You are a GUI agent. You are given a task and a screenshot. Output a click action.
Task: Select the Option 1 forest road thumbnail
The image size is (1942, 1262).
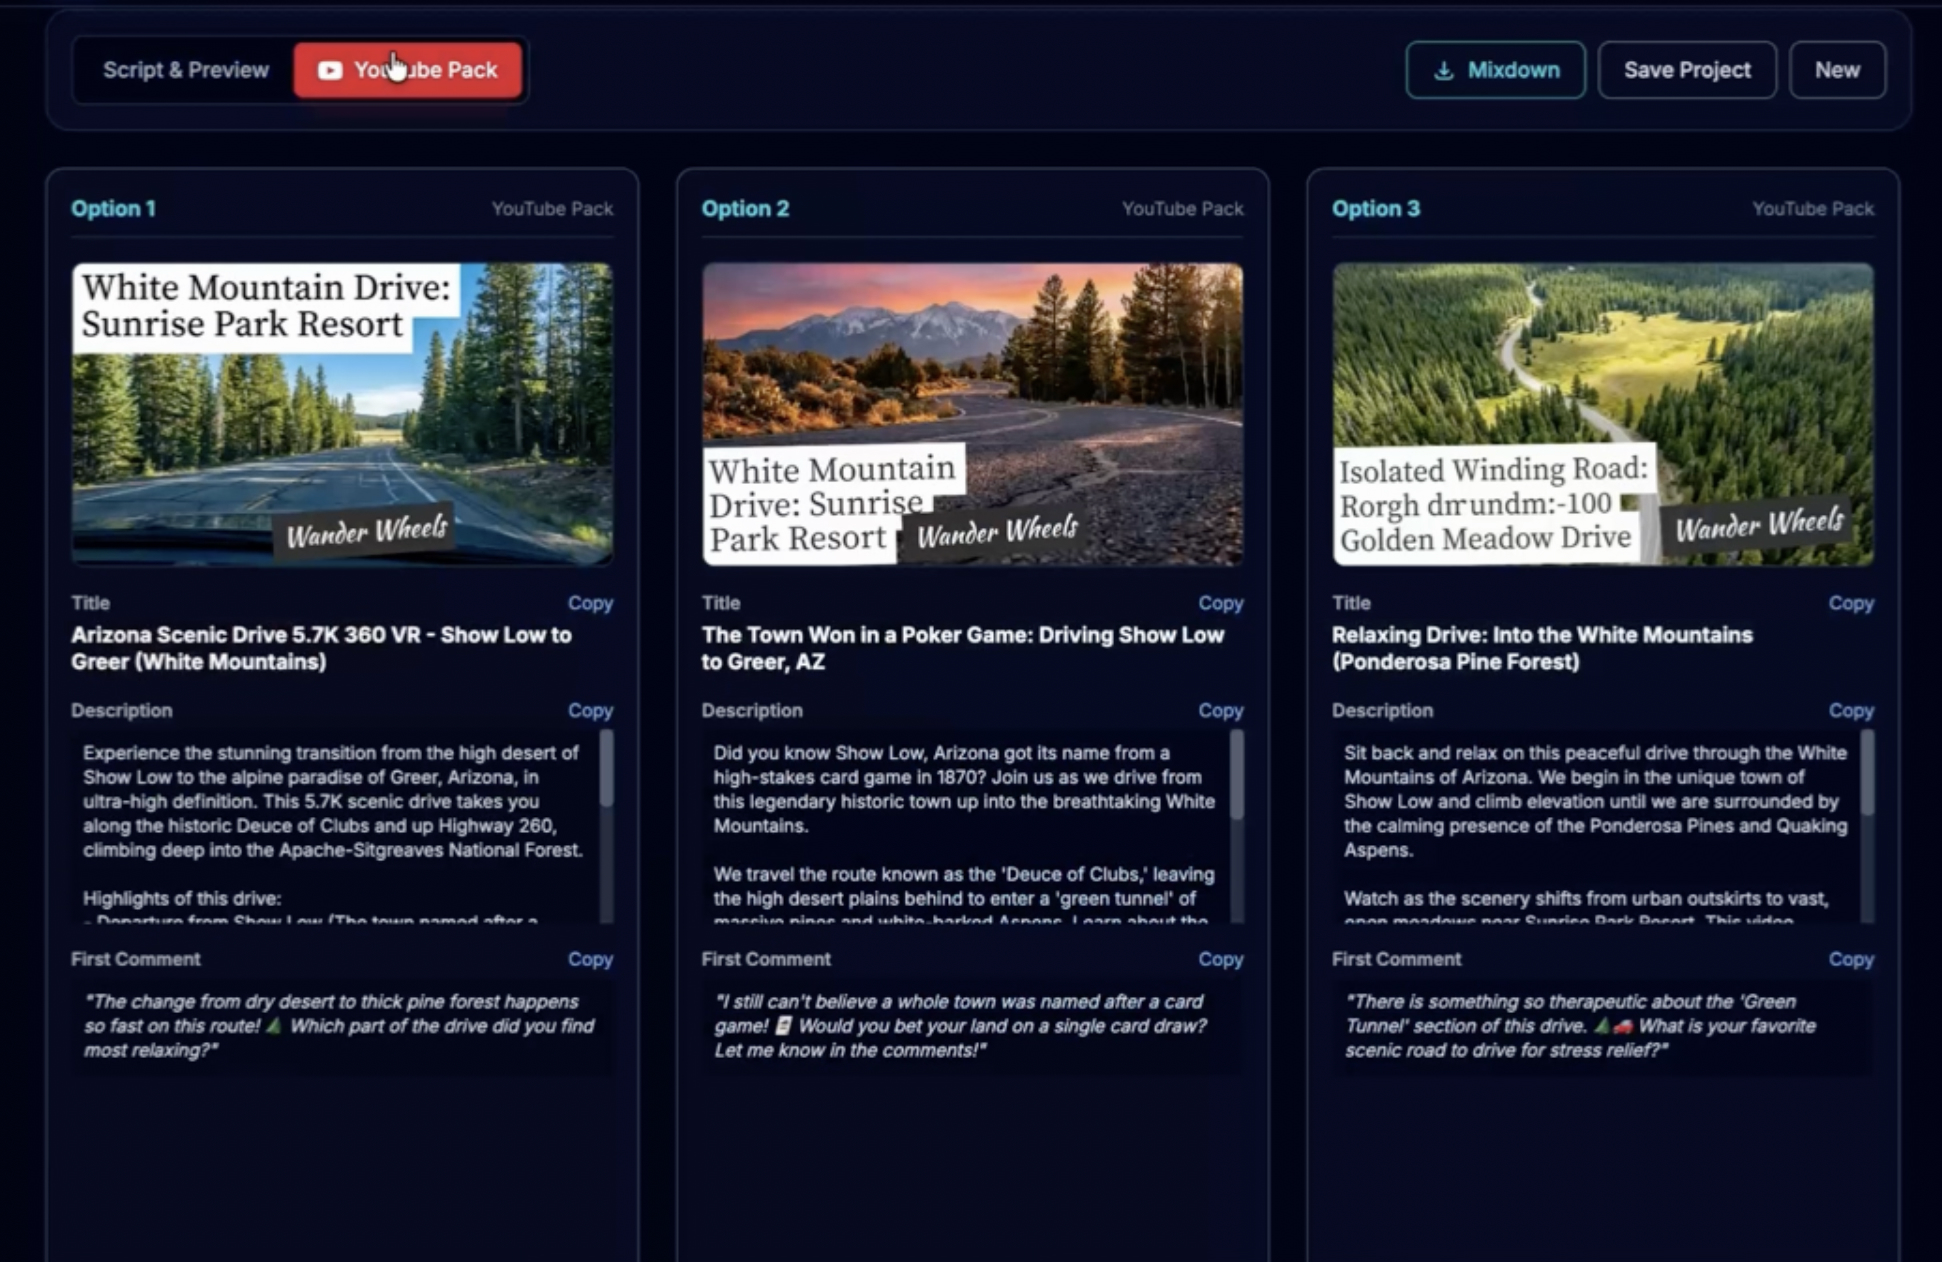click(x=342, y=414)
